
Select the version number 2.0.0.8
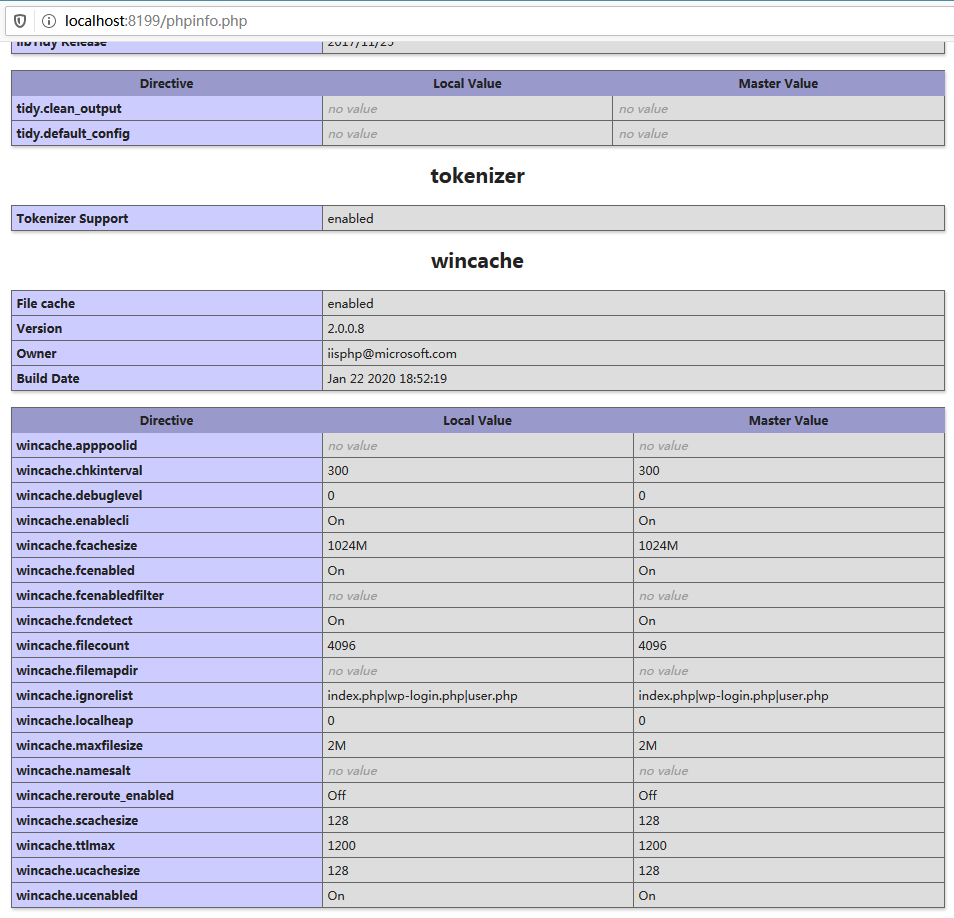pyautogui.click(x=346, y=329)
